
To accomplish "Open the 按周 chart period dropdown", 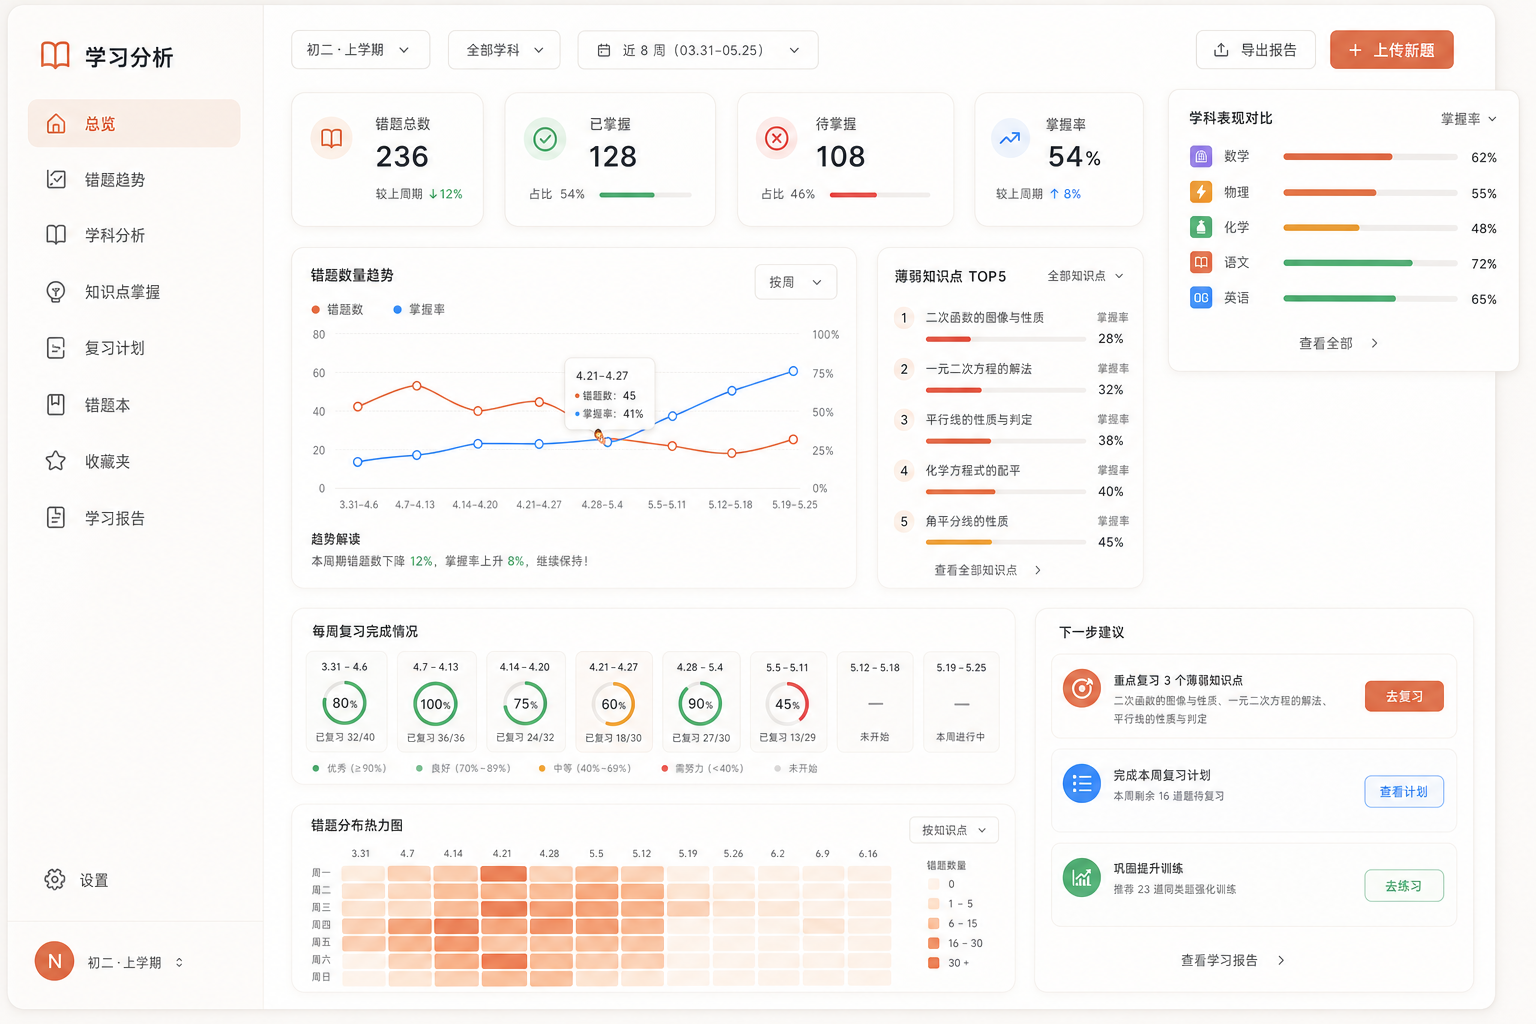I will [x=796, y=282].
